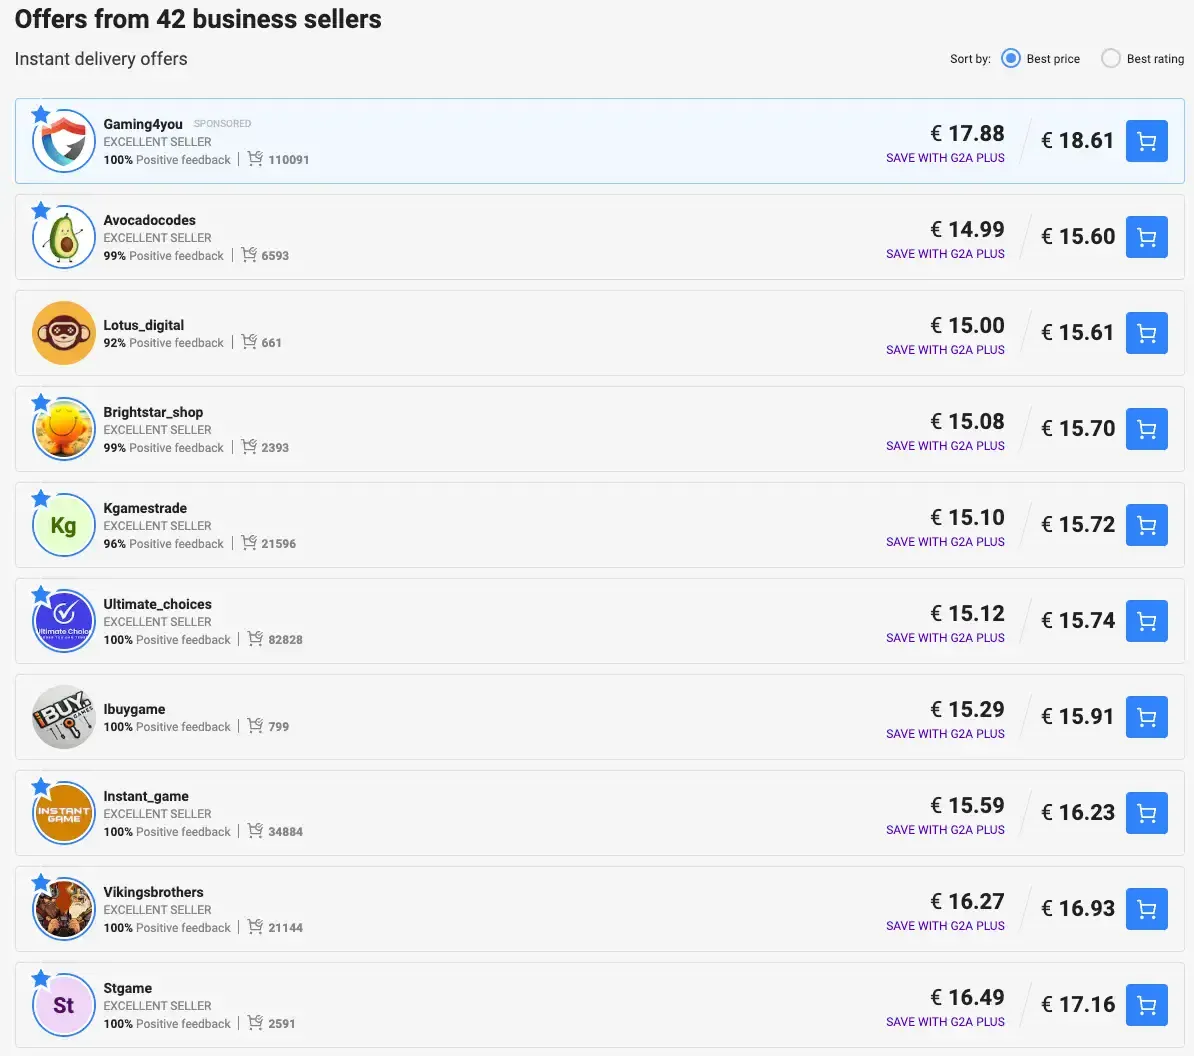Image resolution: width=1194 pixels, height=1056 pixels.
Task: Add Vikingsbrothers offer to cart
Action: pos(1146,908)
